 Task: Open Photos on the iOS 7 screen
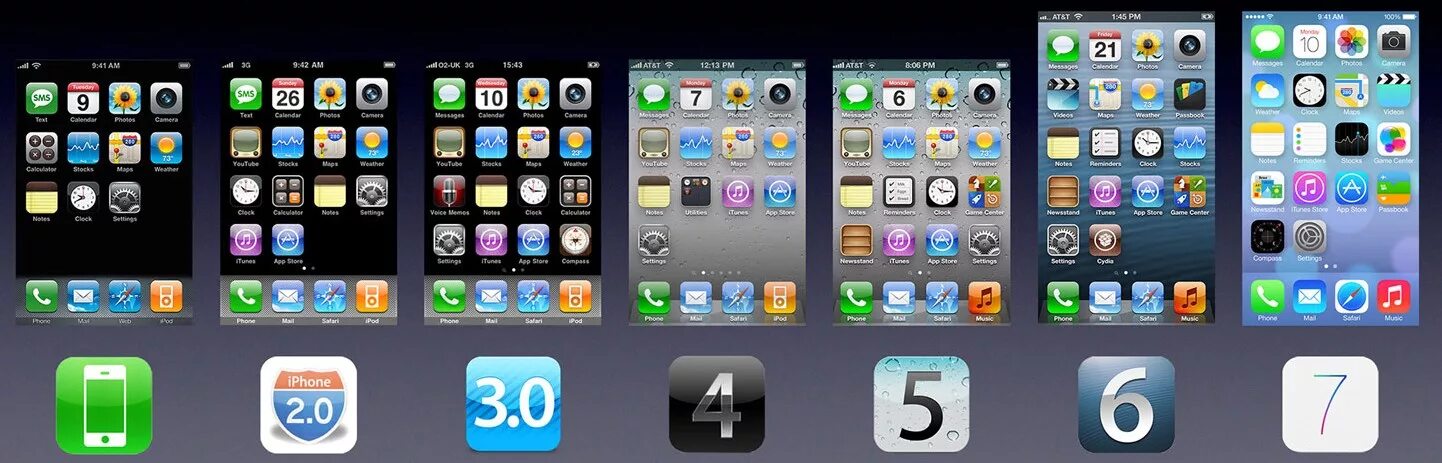(x=1351, y=42)
